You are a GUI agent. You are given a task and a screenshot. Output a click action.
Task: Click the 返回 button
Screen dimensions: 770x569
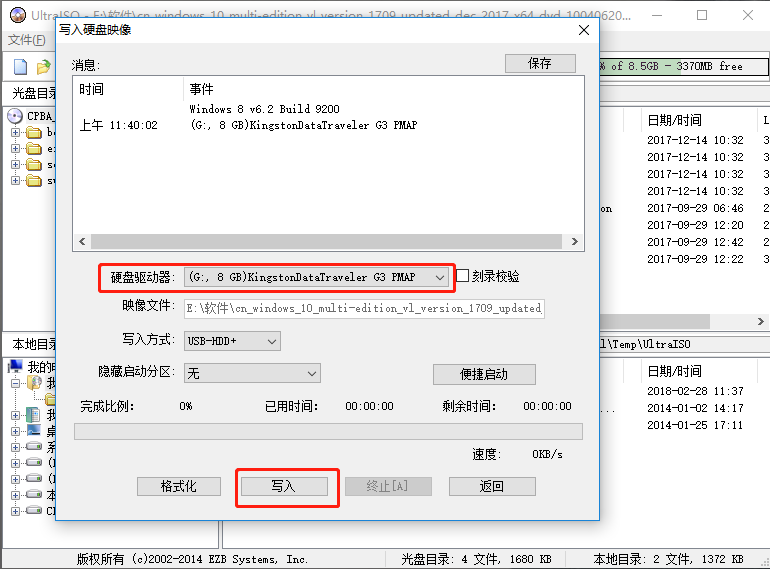[x=492, y=487]
